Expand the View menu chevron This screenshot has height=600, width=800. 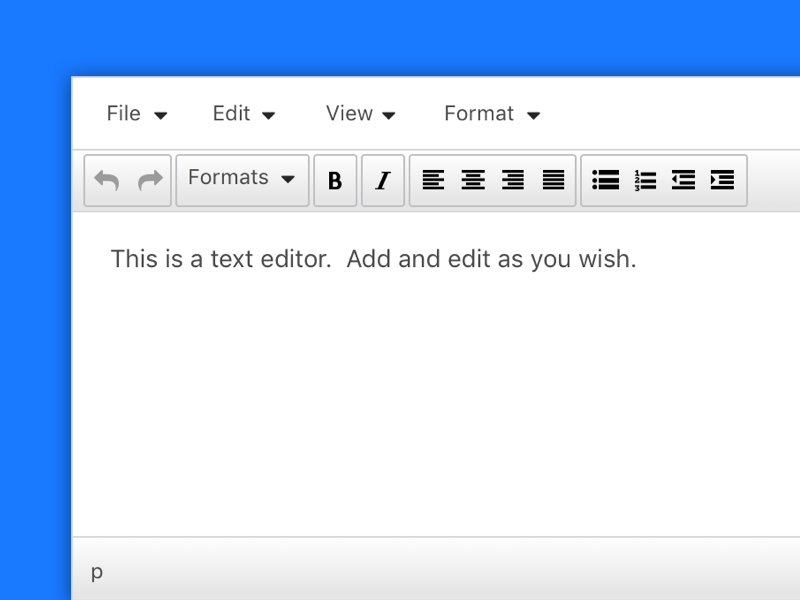coord(389,115)
